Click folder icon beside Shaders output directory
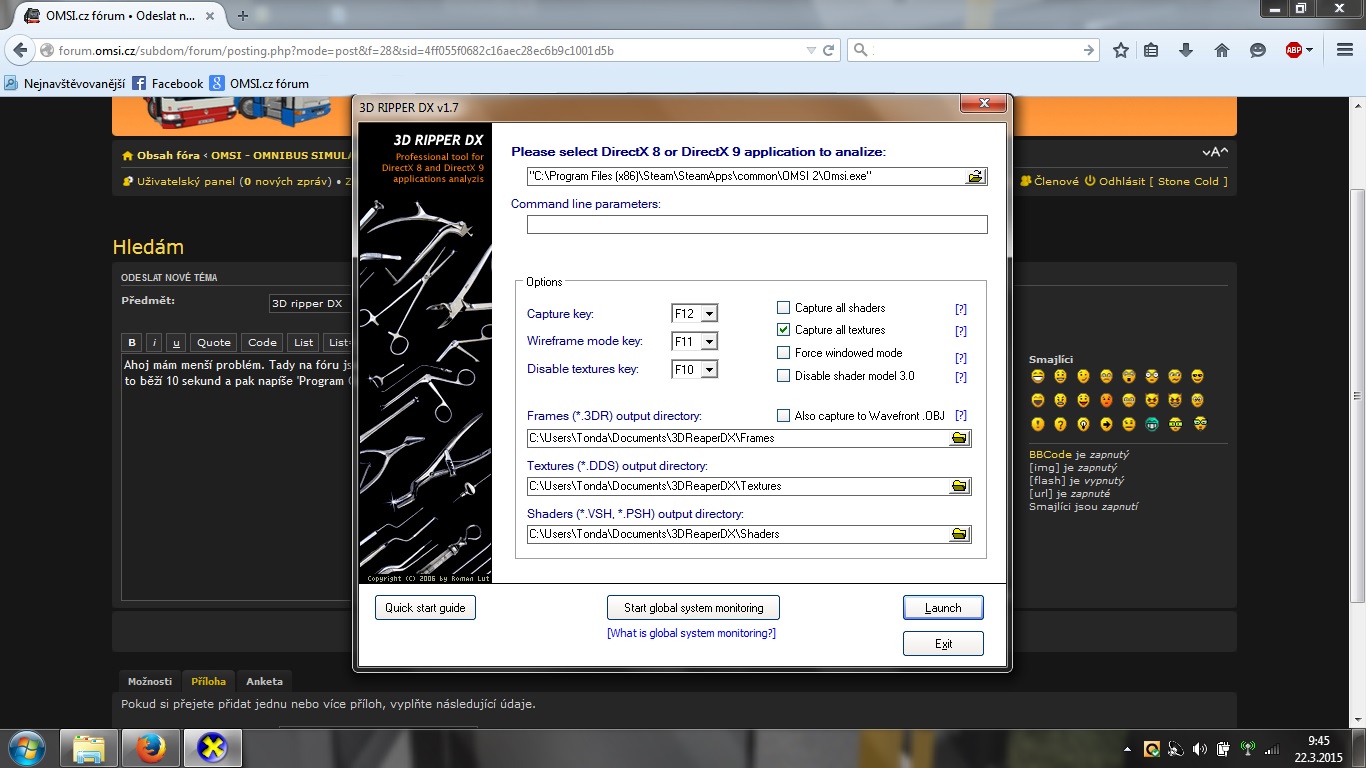Image resolution: width=1366 pixels, height=768 pixels. pyautogui.click(x=959, y=534)
